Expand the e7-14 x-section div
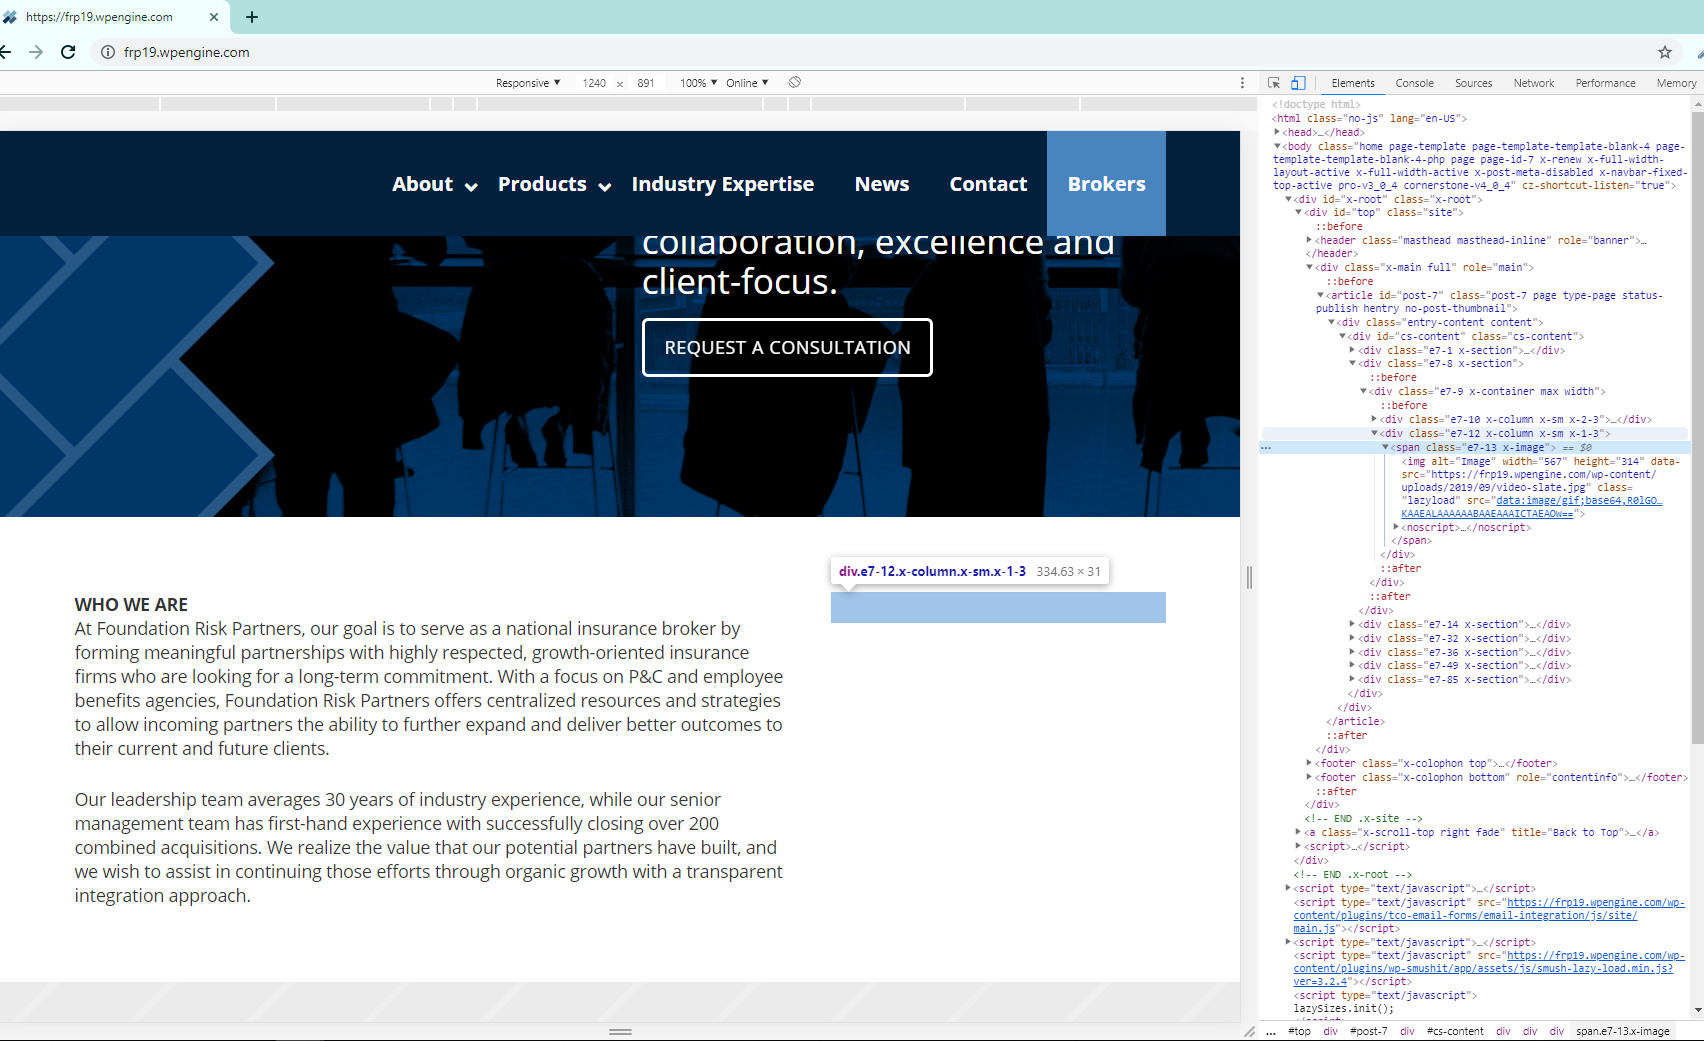This screenshot has width=1704, height=1041. pyautogui.click(x=1352, y=624)
